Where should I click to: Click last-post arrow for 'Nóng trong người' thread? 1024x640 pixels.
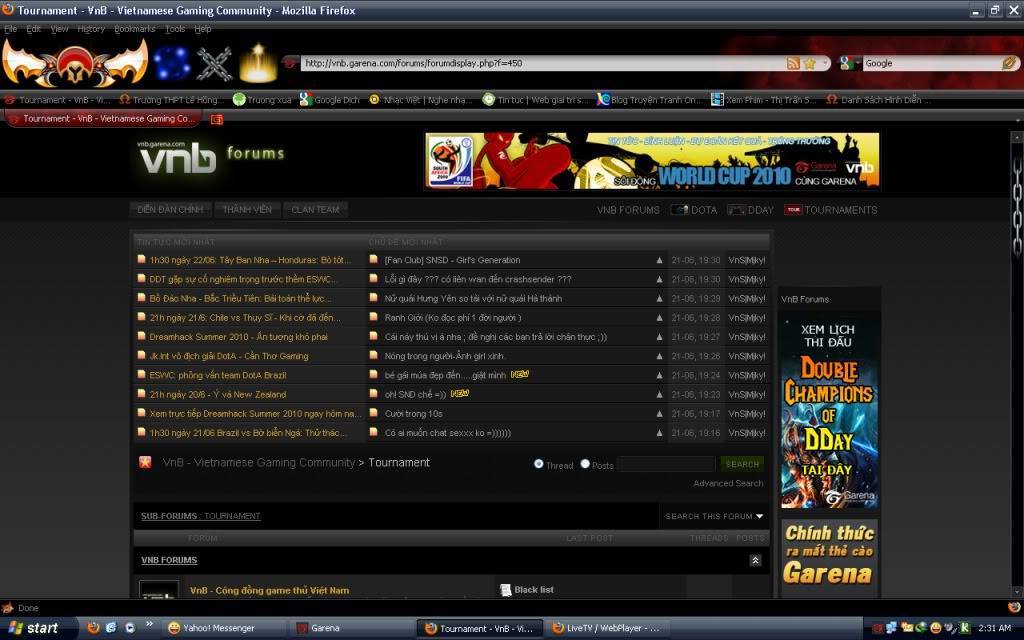pyautogui.click(x=659, y=356)
